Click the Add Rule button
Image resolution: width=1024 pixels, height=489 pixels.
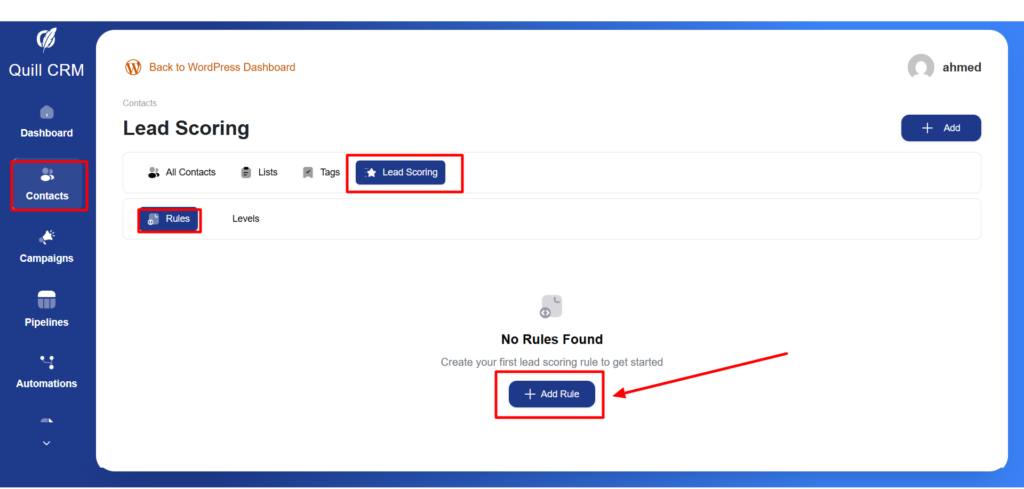tap(551, 394)
